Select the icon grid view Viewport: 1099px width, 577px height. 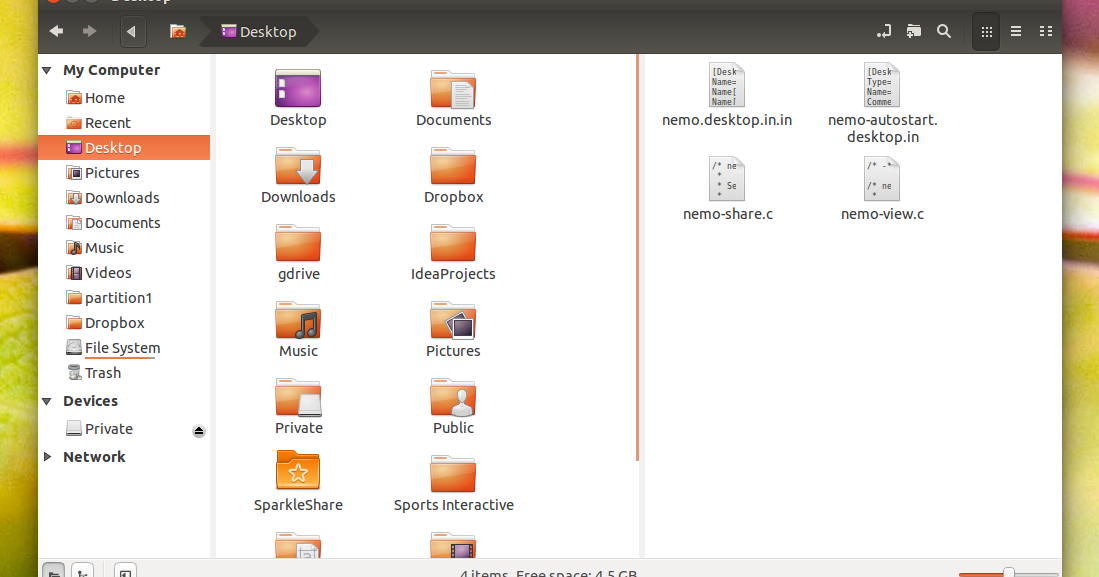986,31
